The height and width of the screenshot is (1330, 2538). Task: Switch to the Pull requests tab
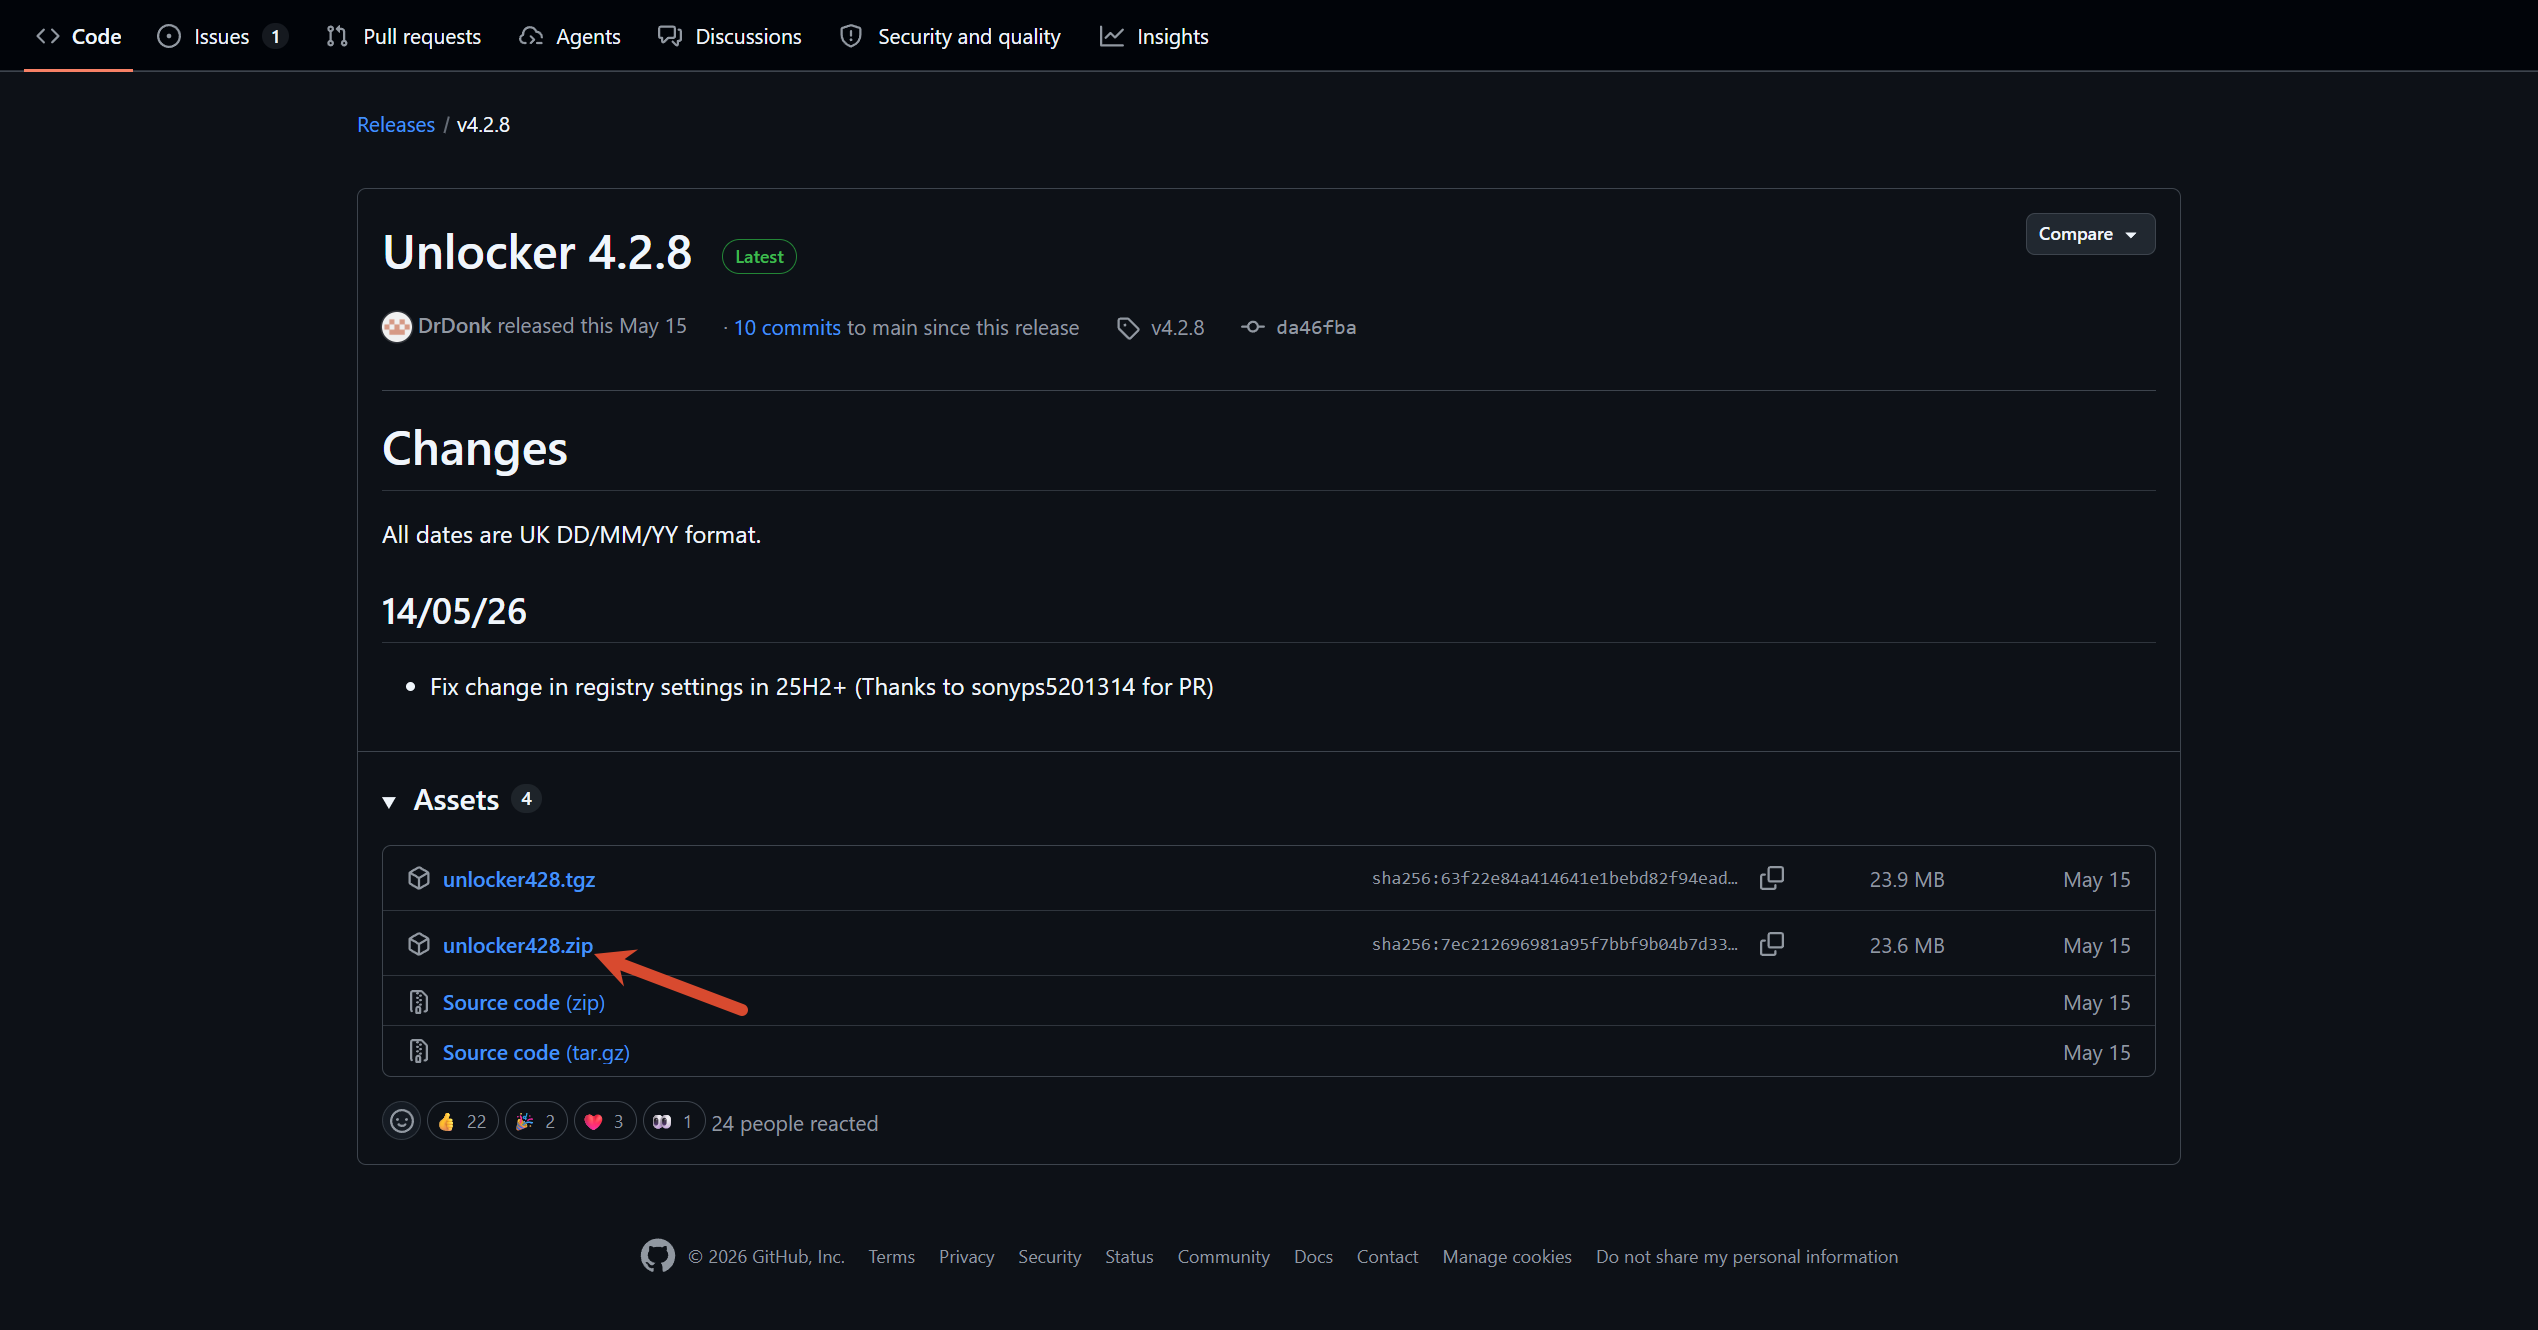[404, 36]
